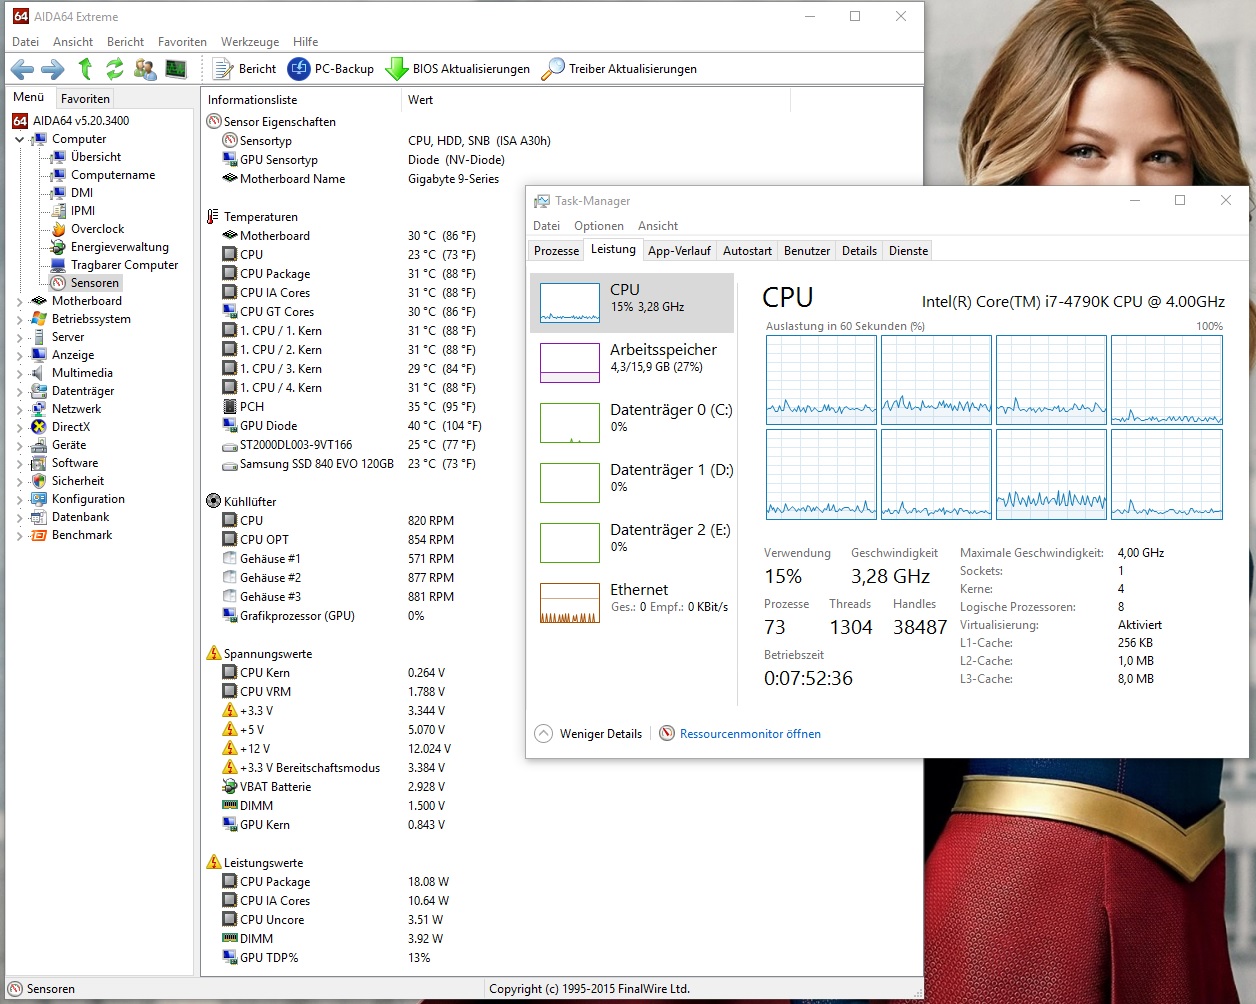Go back with the blue left arrow
Viewport: 1256px width, 1004px height.
[22, 69]
